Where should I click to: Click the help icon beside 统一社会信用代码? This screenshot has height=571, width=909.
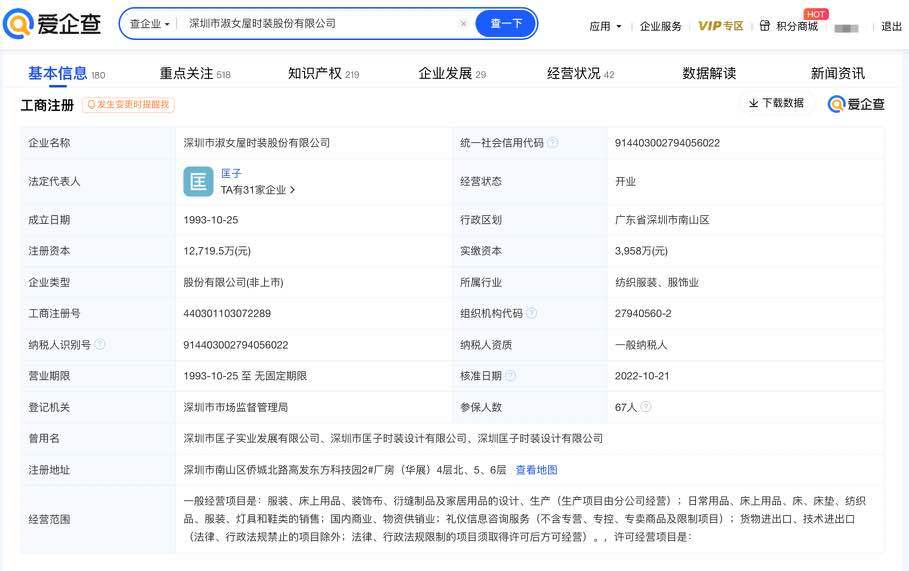552,143
